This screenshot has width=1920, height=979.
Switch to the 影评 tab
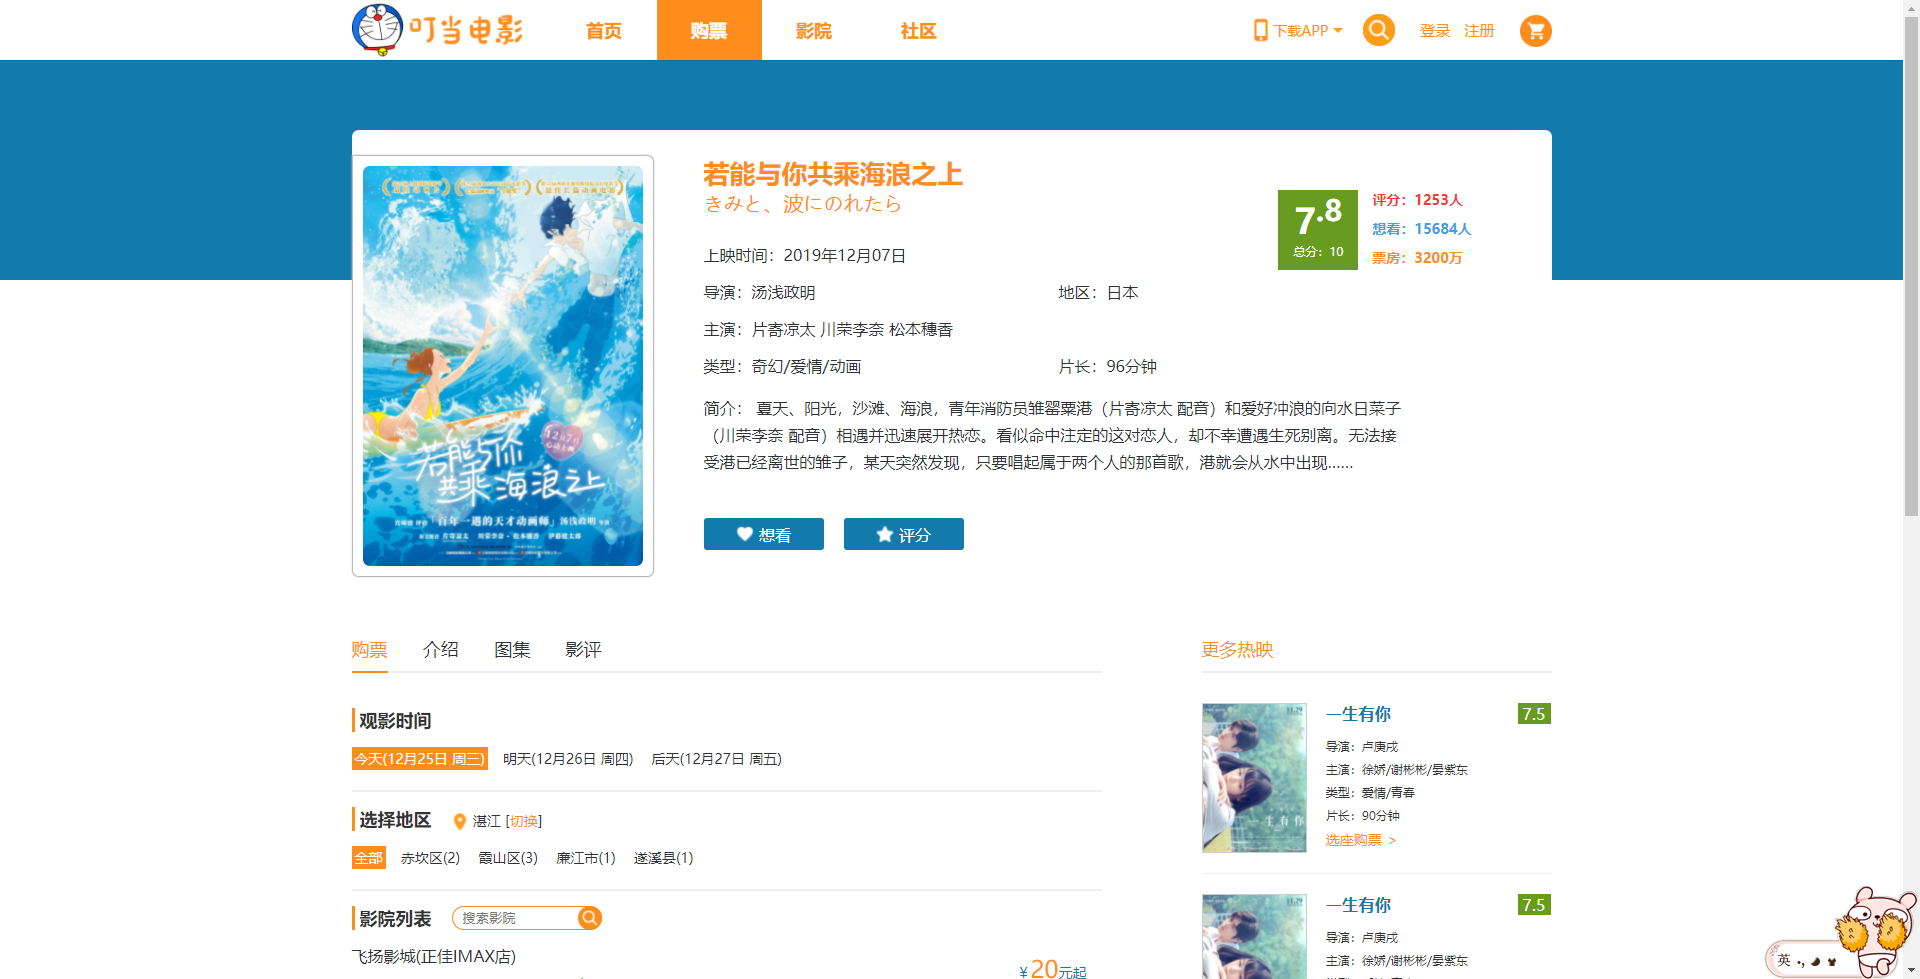click(x=583, y=650)
